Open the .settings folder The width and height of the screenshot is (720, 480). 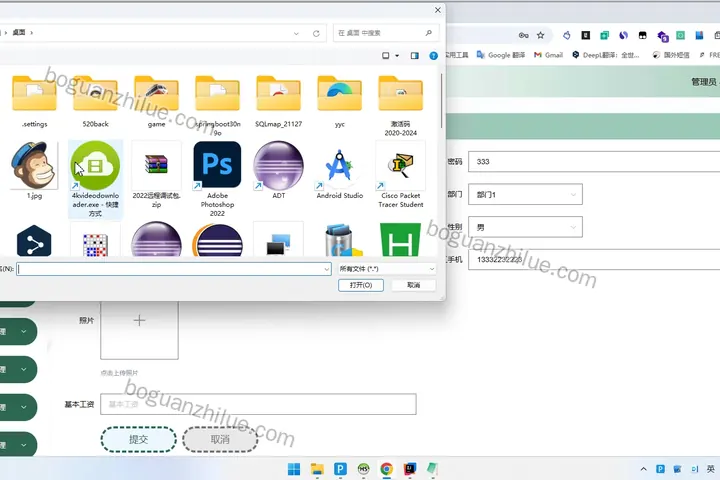click(34, 102)
